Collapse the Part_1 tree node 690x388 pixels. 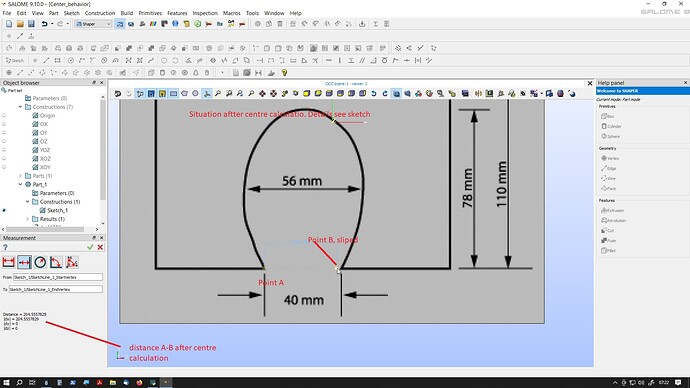pyautogui.click(x=20, y=184)
